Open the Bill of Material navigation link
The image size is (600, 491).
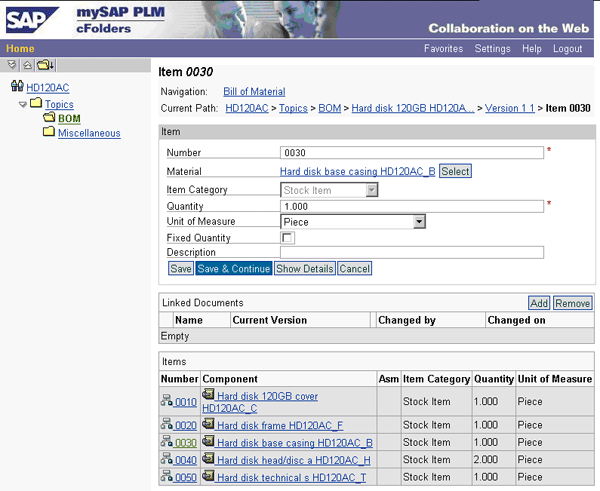tap(254, 91)
